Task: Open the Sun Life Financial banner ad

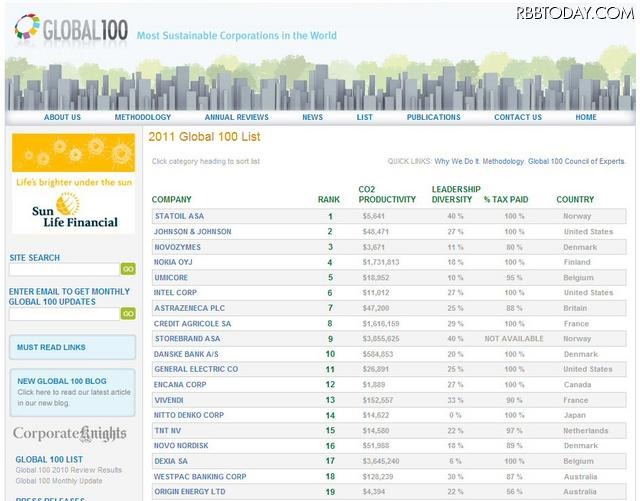Action: (x=73, y=184)
